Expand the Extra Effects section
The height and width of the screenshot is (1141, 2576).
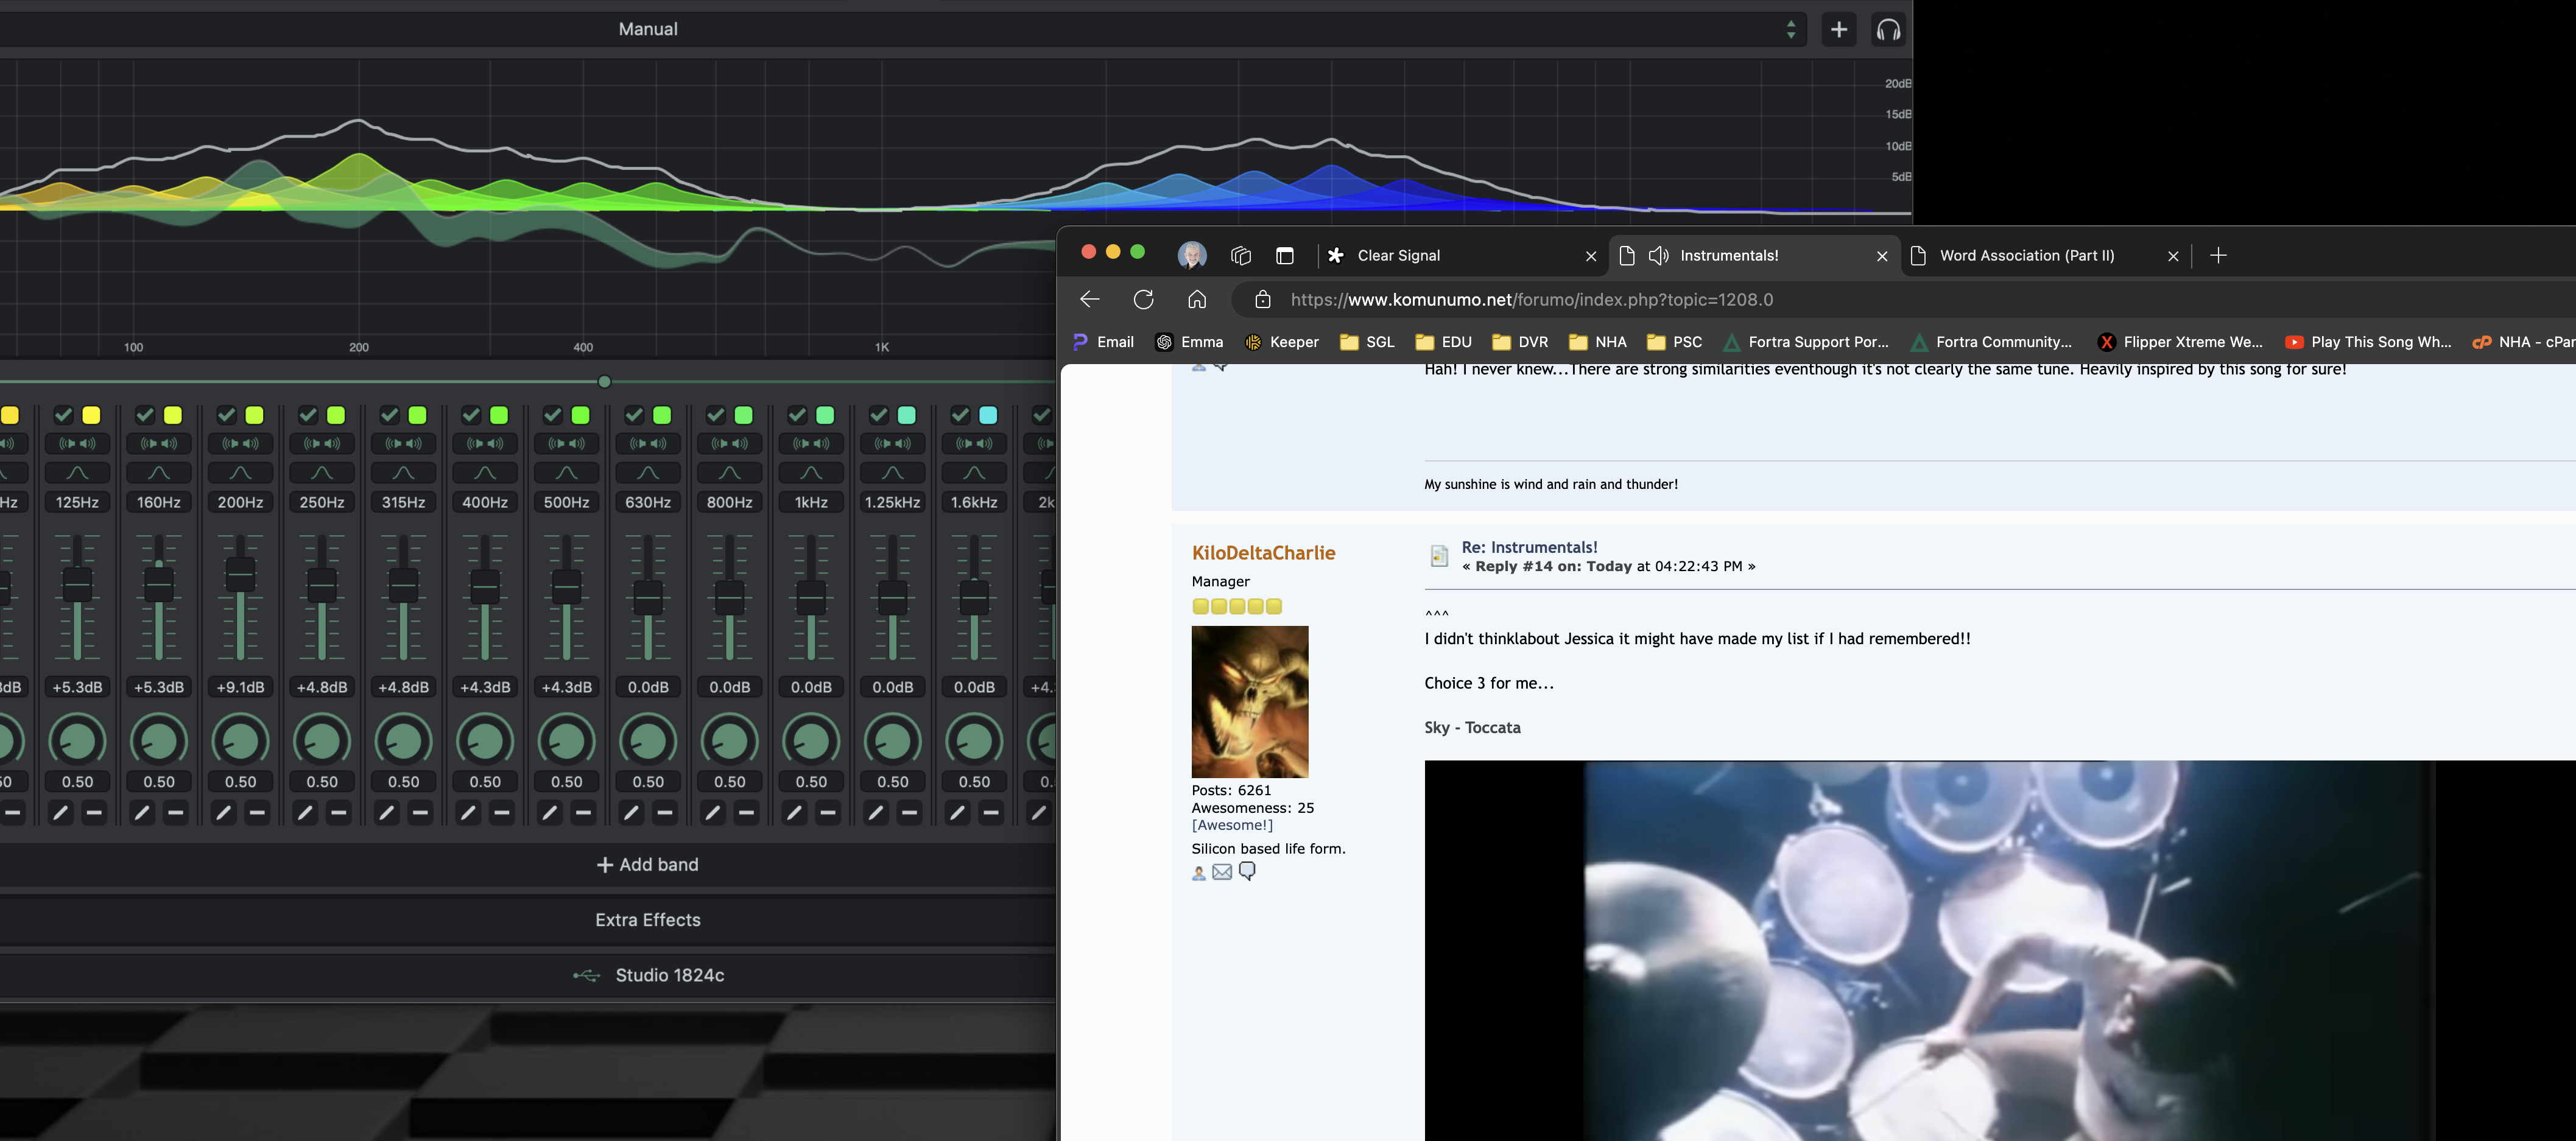648,920
